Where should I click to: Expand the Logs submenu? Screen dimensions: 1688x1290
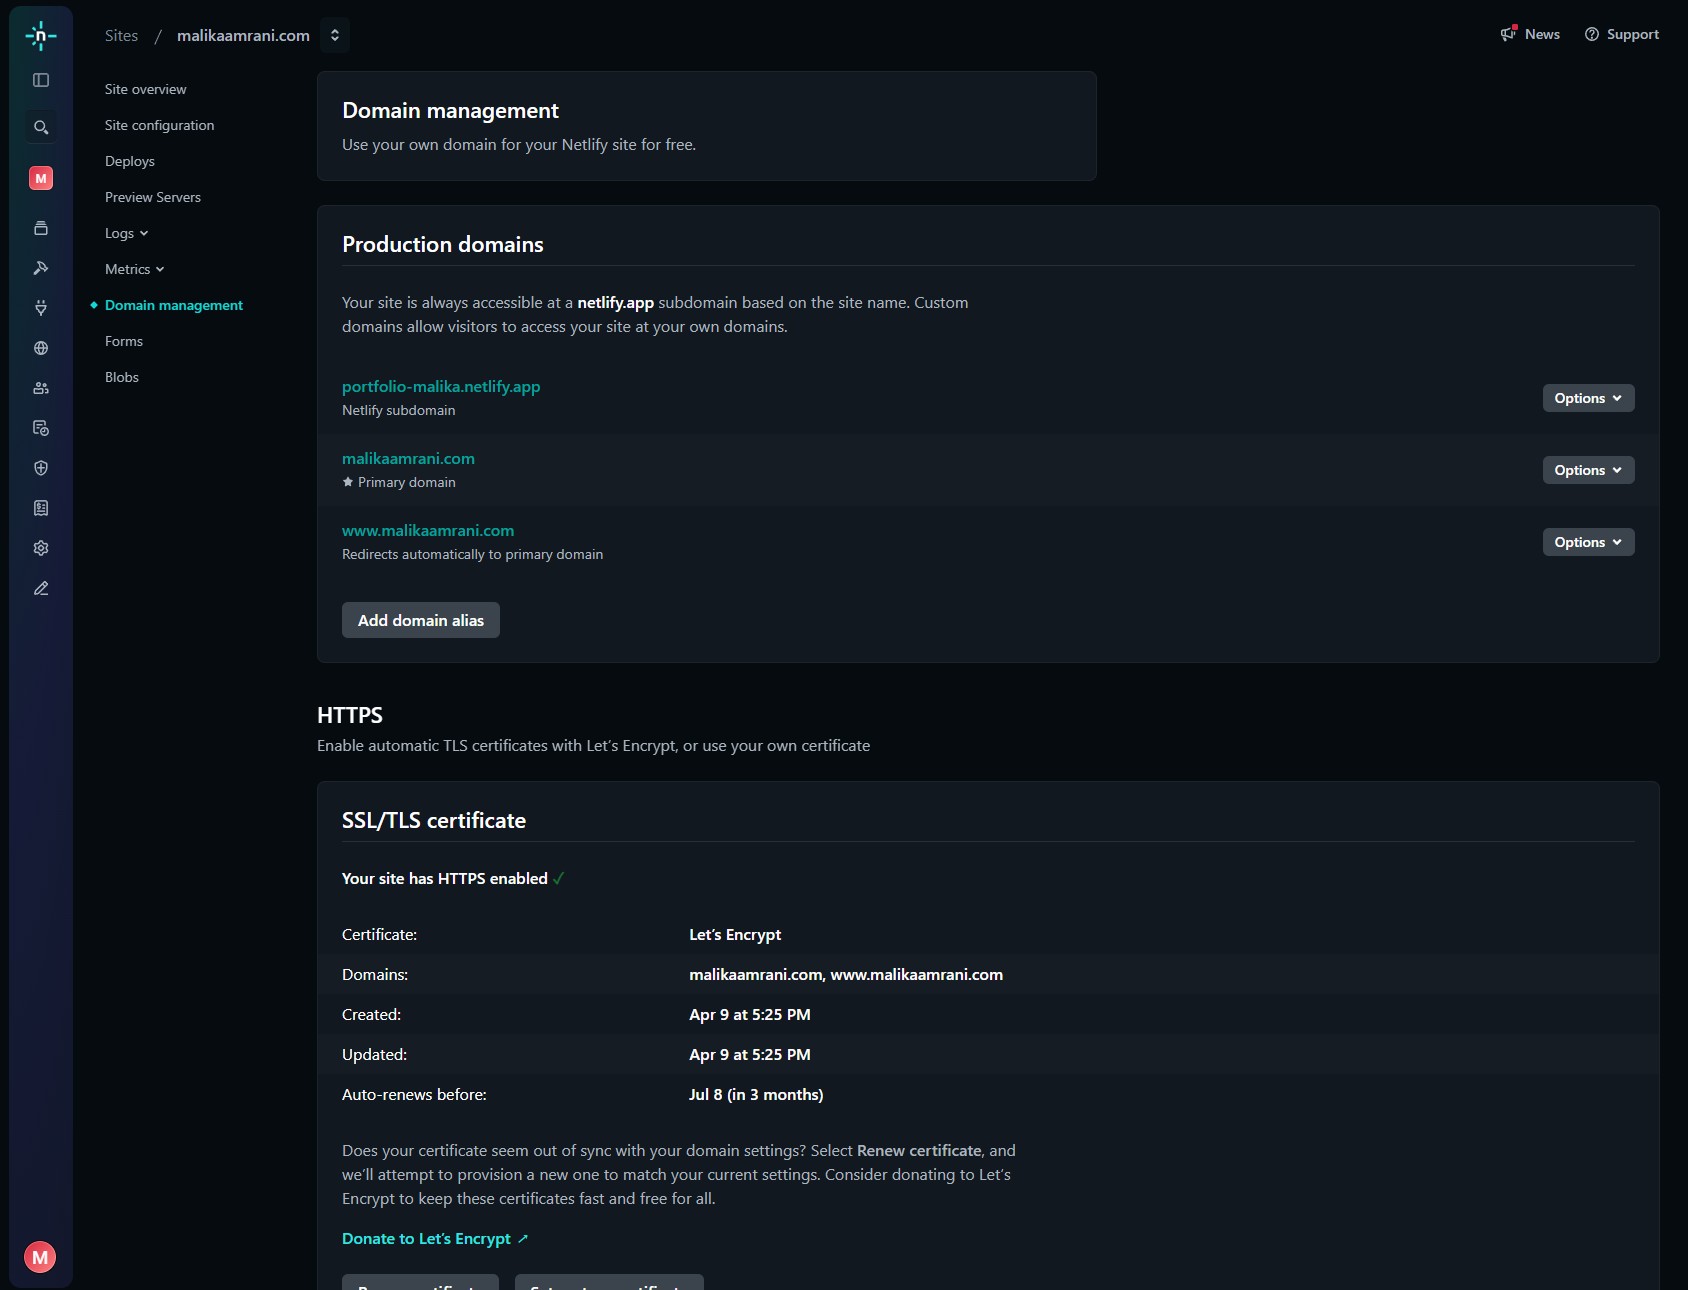(x=127, y=233)
